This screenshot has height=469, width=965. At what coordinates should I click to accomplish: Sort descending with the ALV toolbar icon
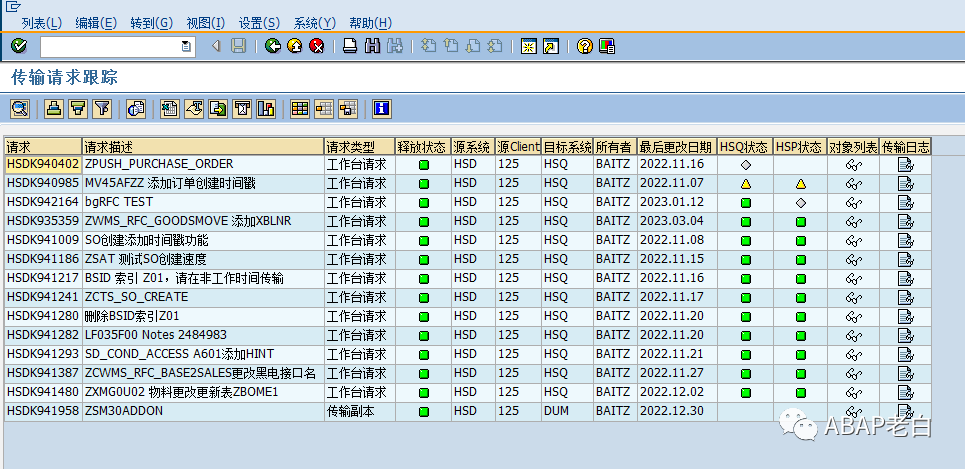click(x=78, y=109)
